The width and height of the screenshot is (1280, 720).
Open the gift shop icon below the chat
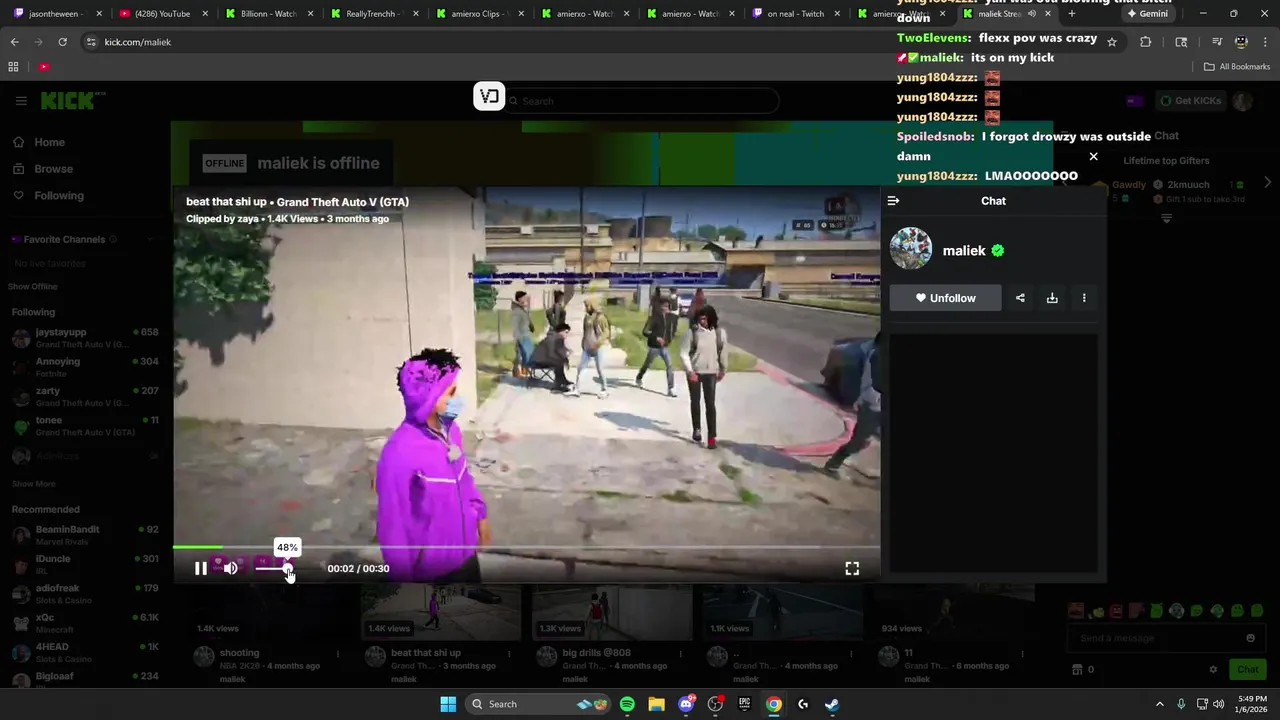(x=1077, y=670)
